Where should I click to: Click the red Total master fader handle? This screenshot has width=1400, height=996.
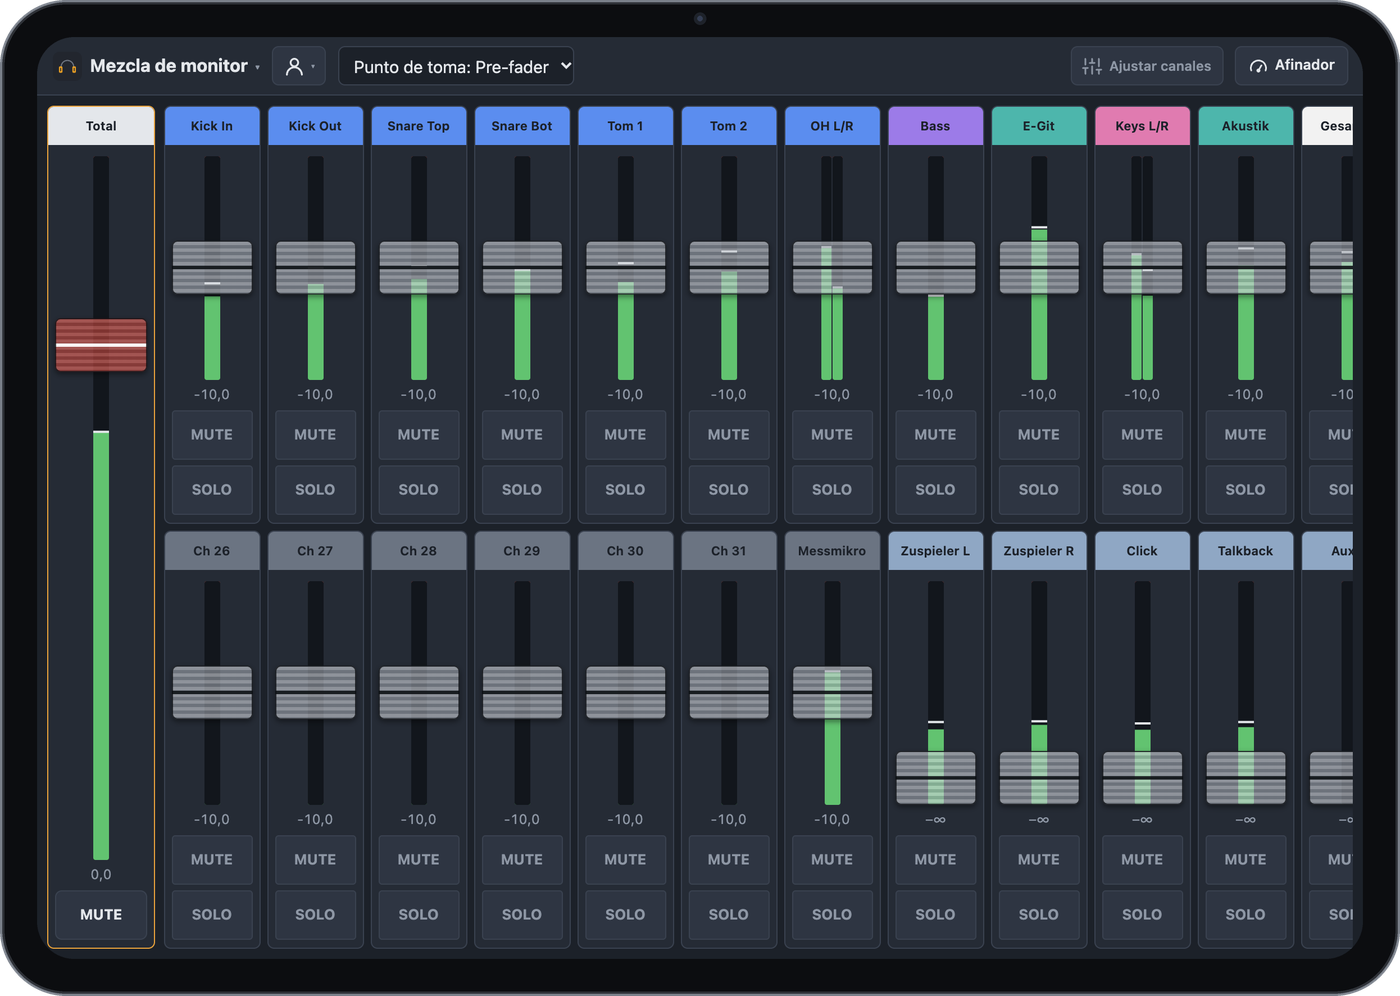pyautogui.click(x=101, y=345)
